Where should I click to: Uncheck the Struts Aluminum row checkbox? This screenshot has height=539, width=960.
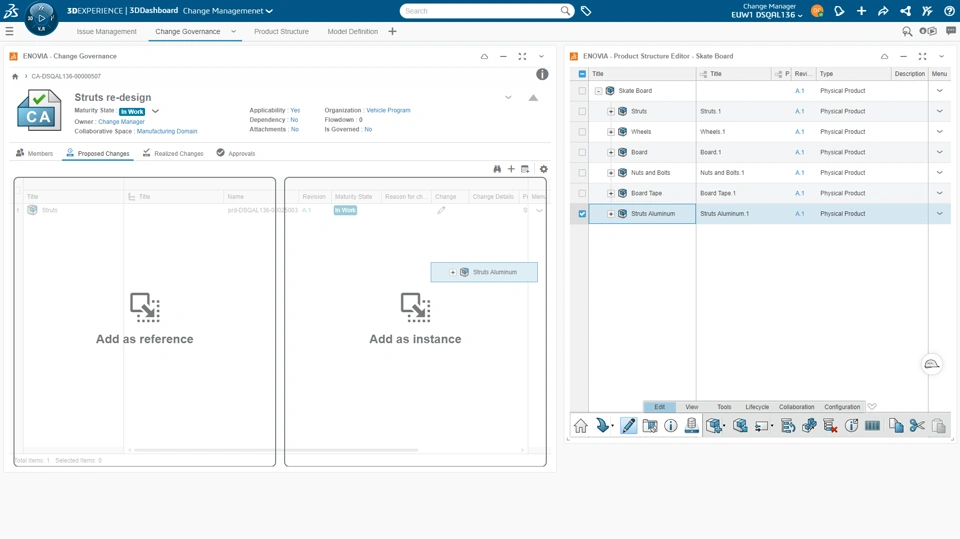coord(582,214)
